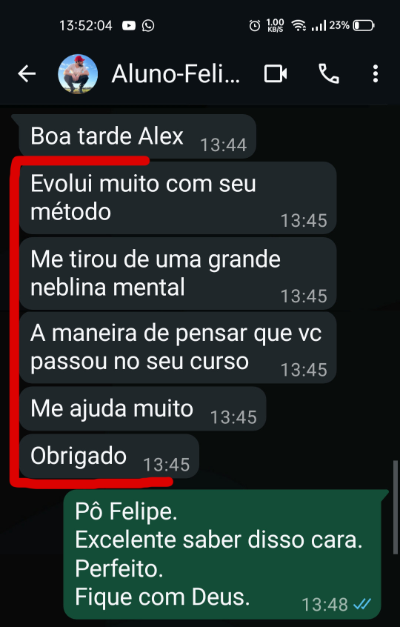Viewport: 400px width, 627px height.
Task: Select the 'A maneira de pensar' message
Action: coord(178,347)
